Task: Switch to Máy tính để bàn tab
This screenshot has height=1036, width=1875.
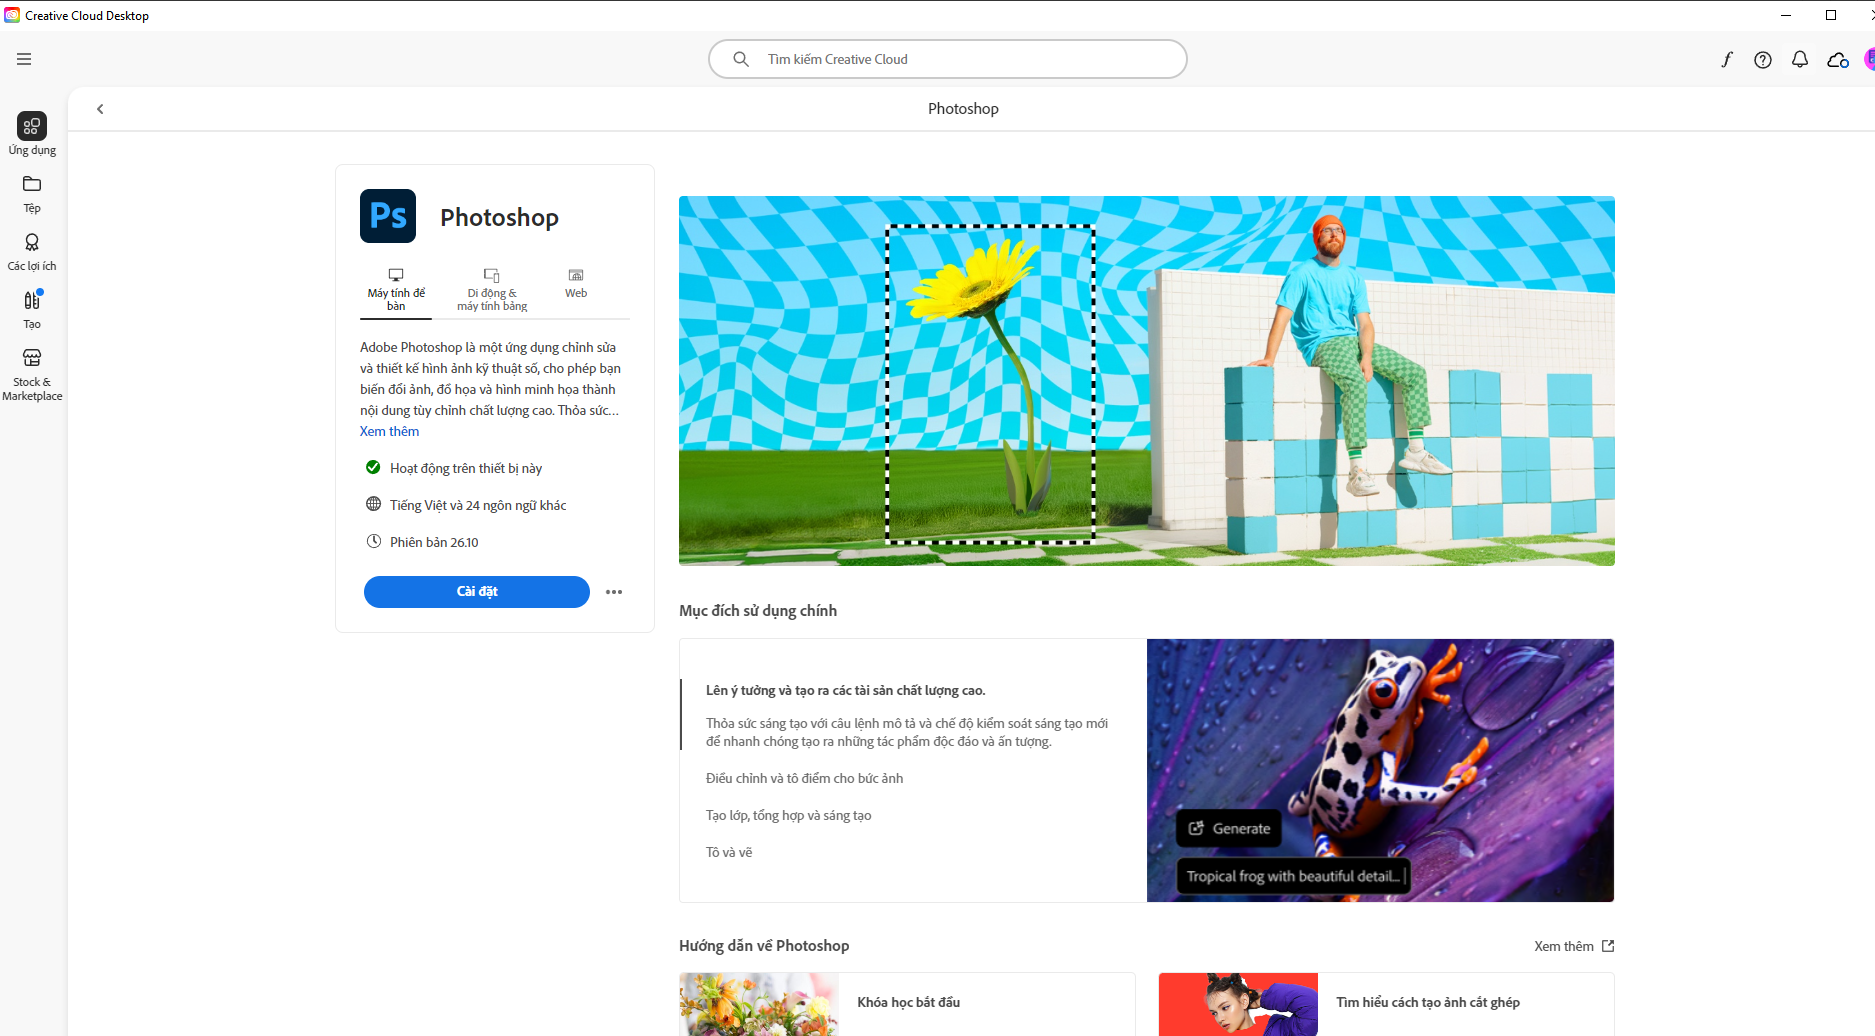Action: (396, 290)
